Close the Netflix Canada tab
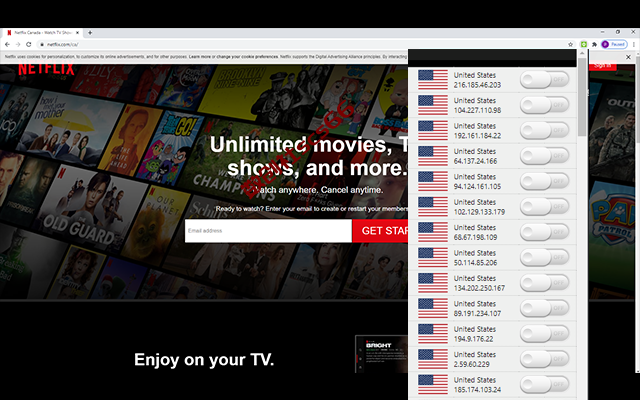The height and width of the screenshot is (400, 640). tap(78, 33)
